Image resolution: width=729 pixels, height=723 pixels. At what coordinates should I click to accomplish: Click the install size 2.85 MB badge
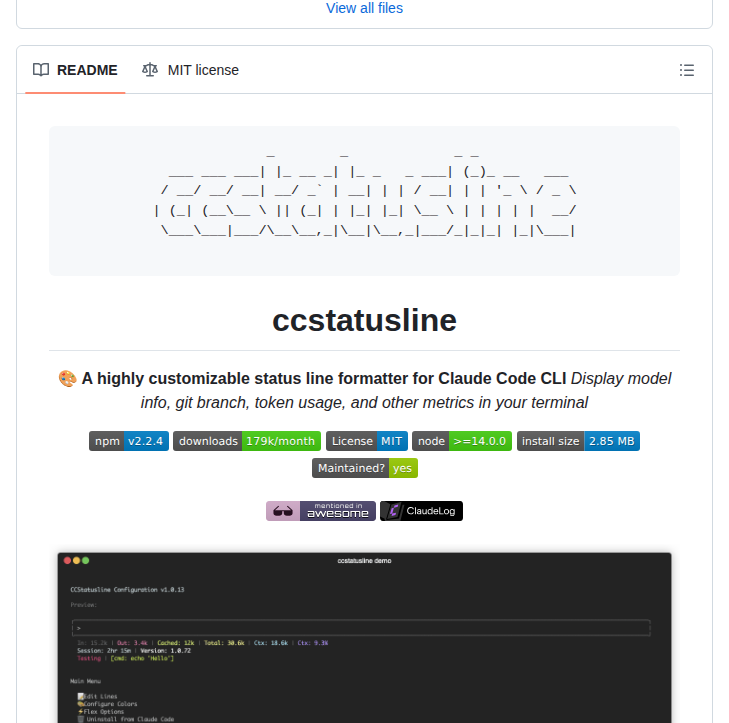coord(578,441)
